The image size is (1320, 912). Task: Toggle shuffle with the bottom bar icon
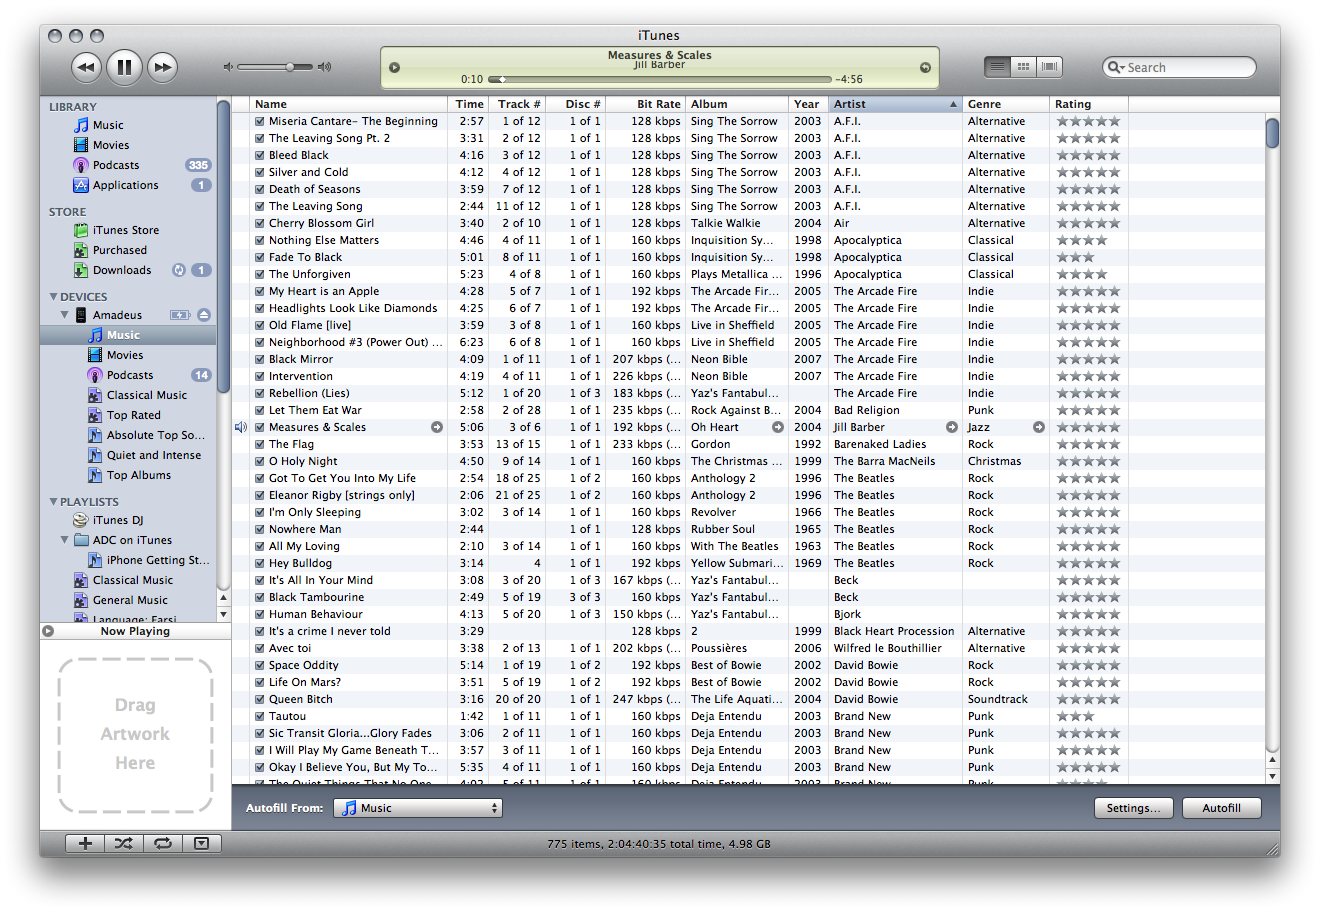click(123, 844)
